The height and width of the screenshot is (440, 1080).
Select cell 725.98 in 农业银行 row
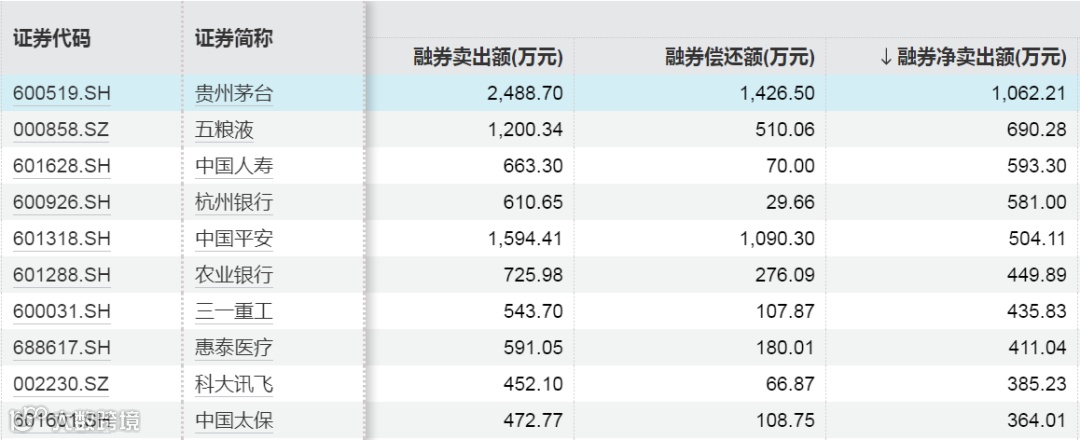coord(532,275)
